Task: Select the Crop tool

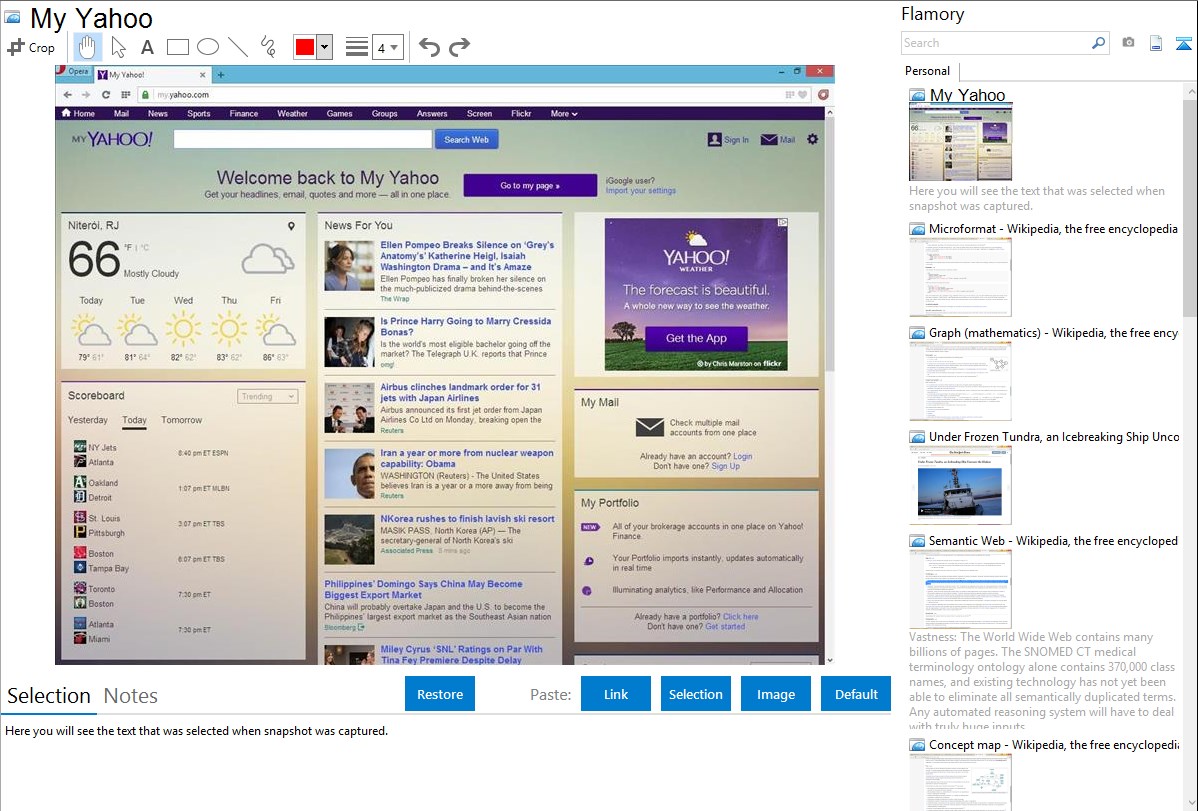Action: [x=31, y=47]
